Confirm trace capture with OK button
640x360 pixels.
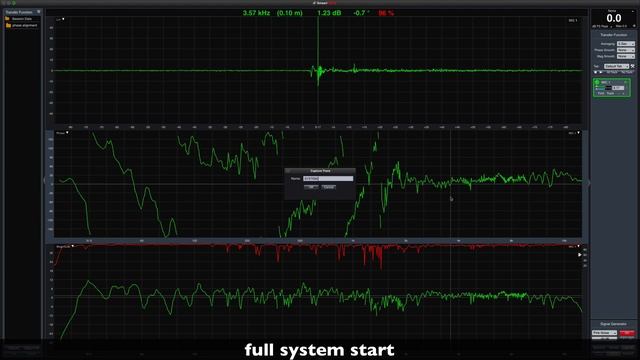point(311,187)
